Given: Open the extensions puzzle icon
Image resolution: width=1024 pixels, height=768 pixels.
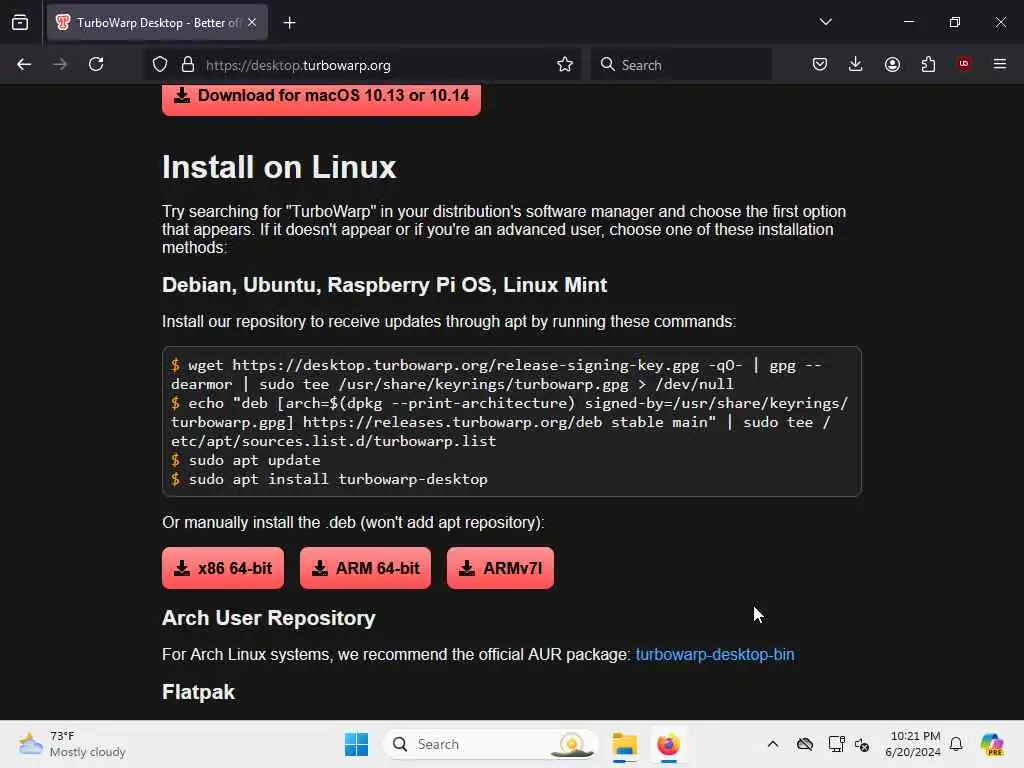Looking at the screenshot, I should (928, 65).
